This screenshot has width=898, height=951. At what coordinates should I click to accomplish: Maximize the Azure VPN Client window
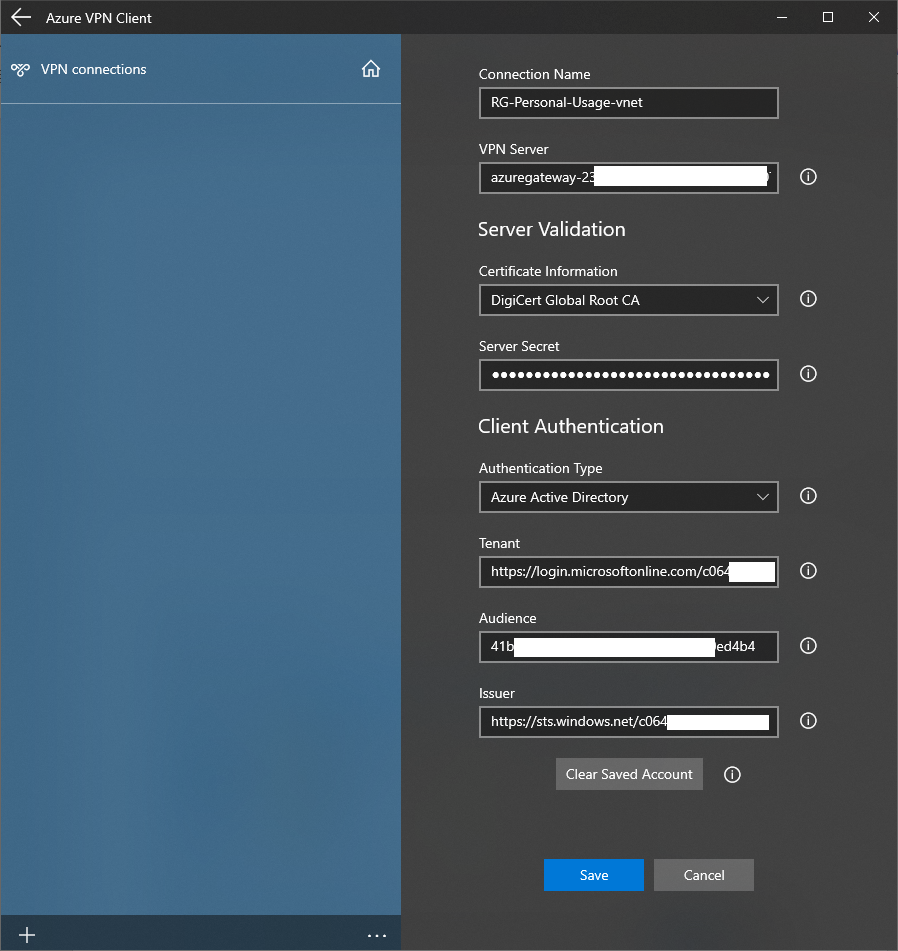coord(828,18)
